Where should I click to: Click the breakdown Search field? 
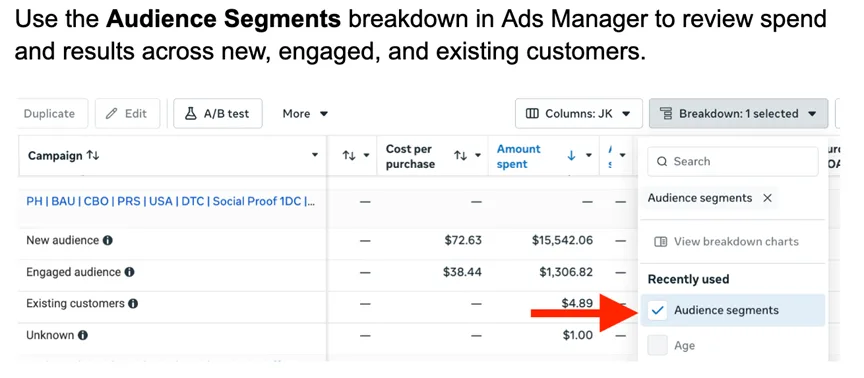pyautogui.click(x=733, y=161)
